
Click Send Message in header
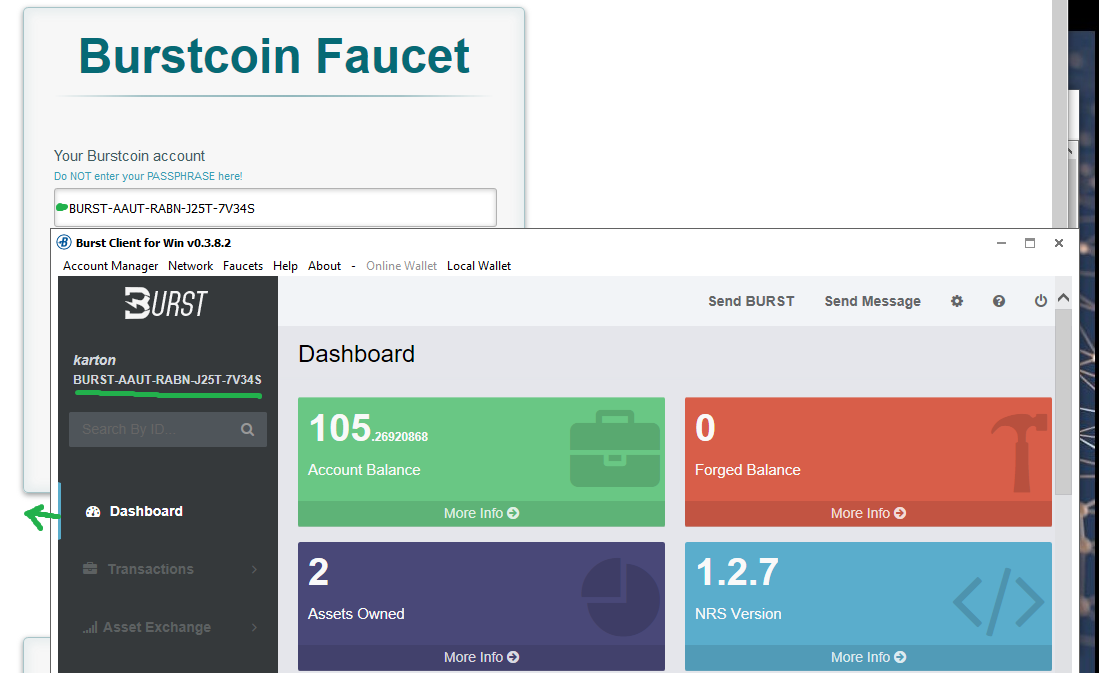(873, 301)
